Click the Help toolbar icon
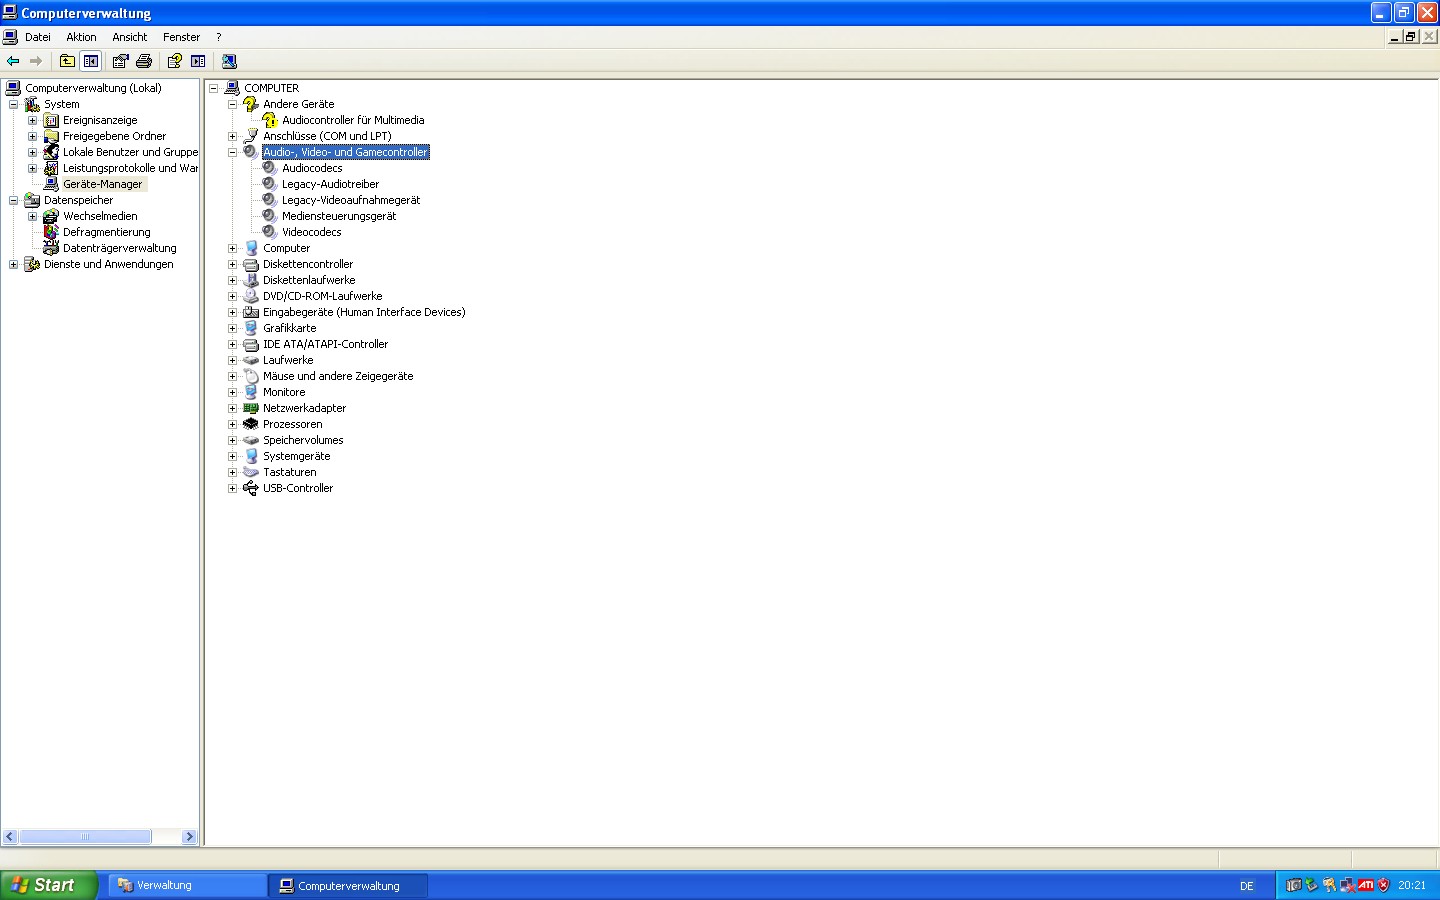1440x900 pixels. (174, 61)
